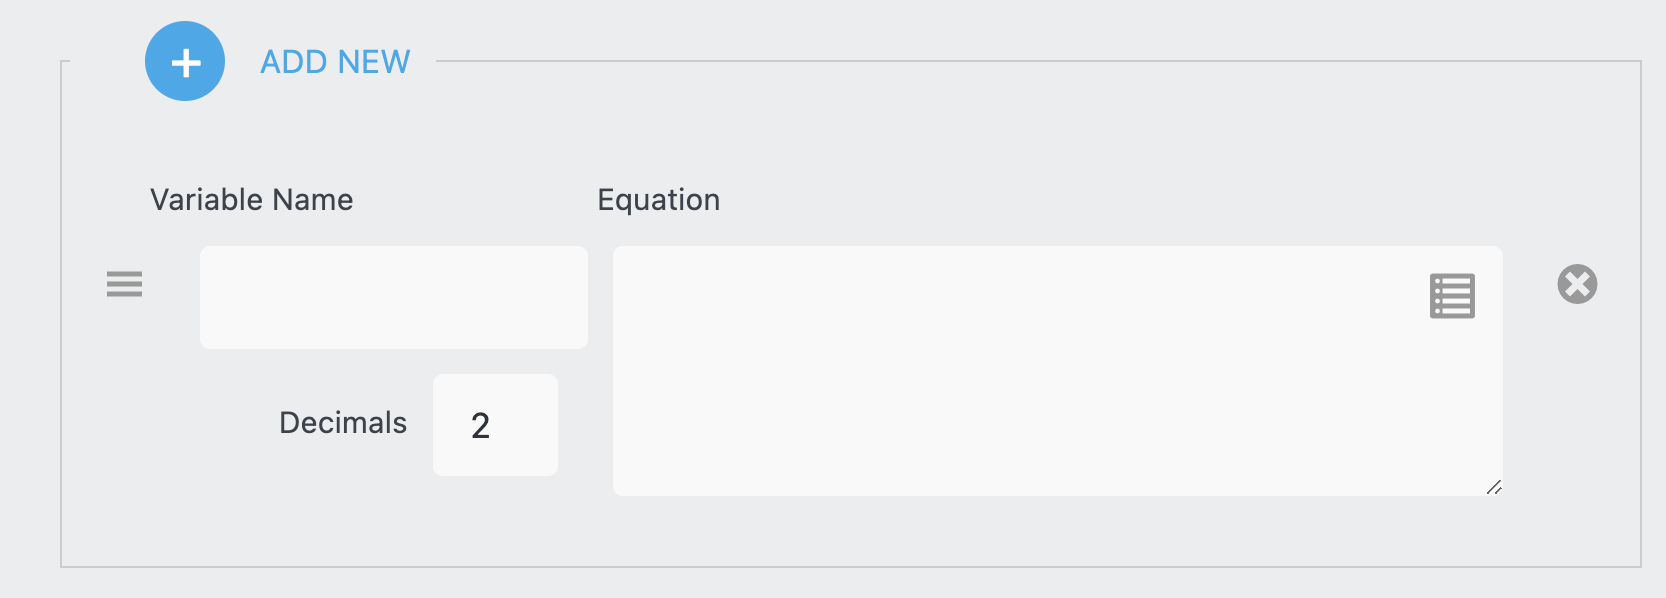Select the ADD NEW label text
The height and width of the screenshot is (598, 1666).
pos(336,61)
